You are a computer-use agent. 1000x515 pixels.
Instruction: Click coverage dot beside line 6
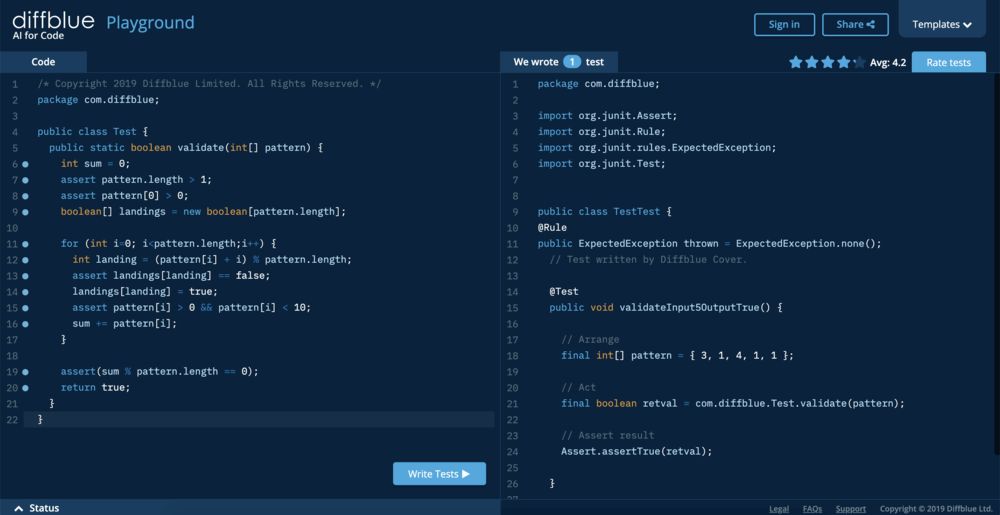[x=25, y=164]
